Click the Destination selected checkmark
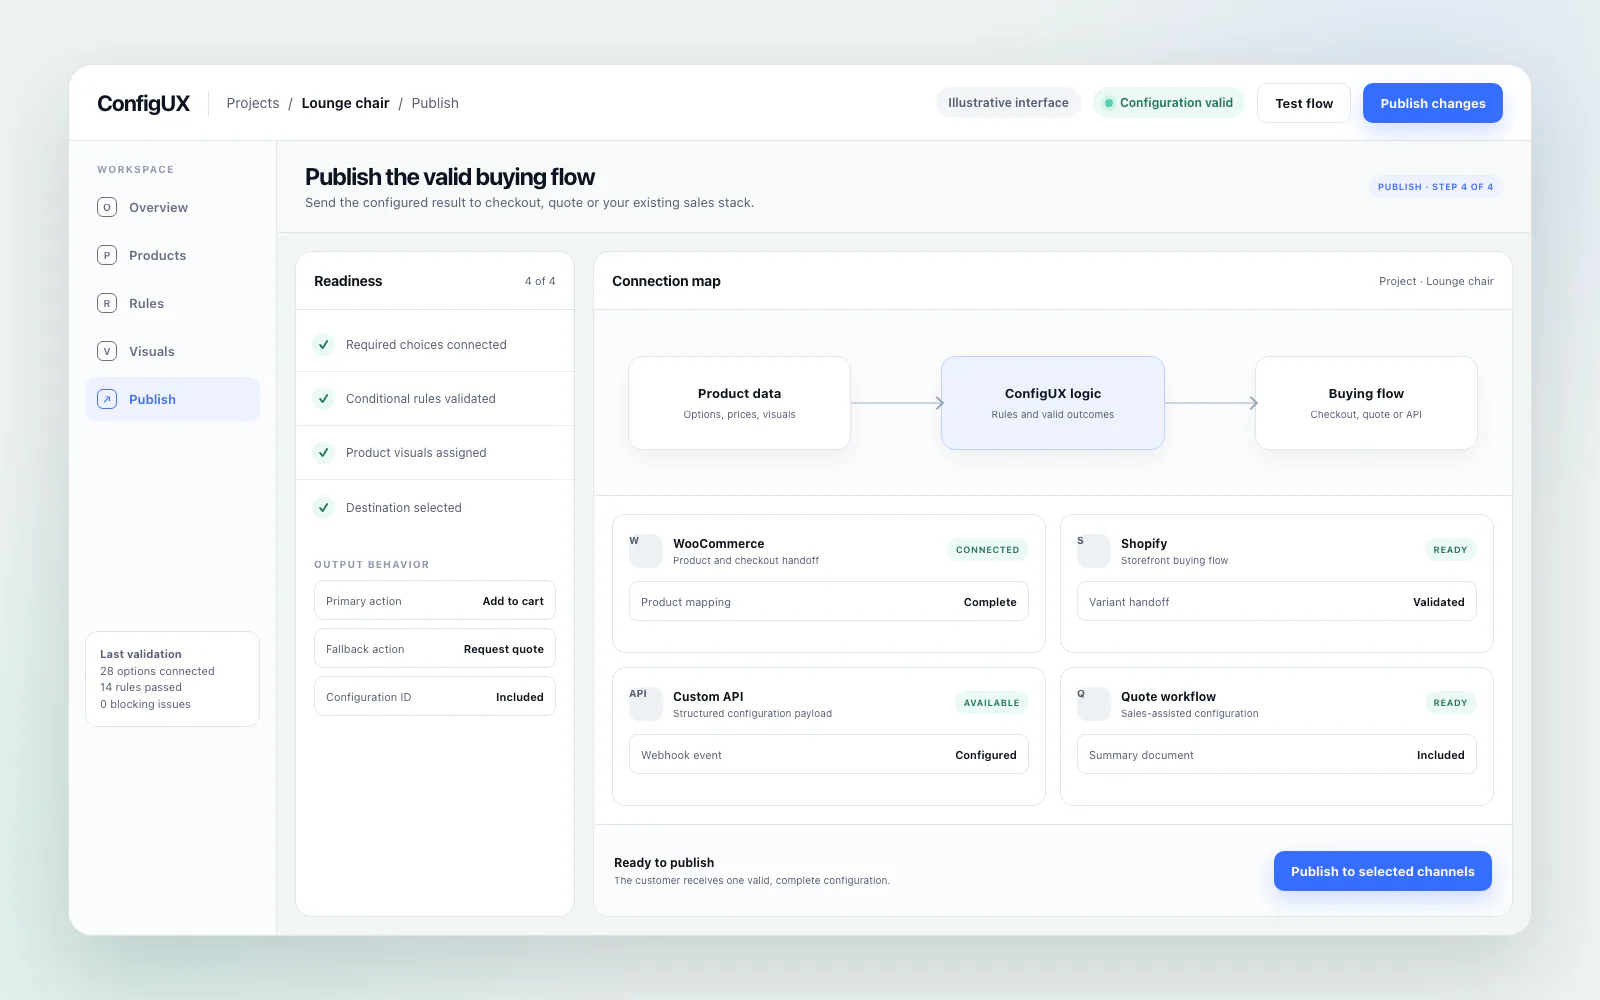The image size is (1600, 1000). (x=324, y=508)
